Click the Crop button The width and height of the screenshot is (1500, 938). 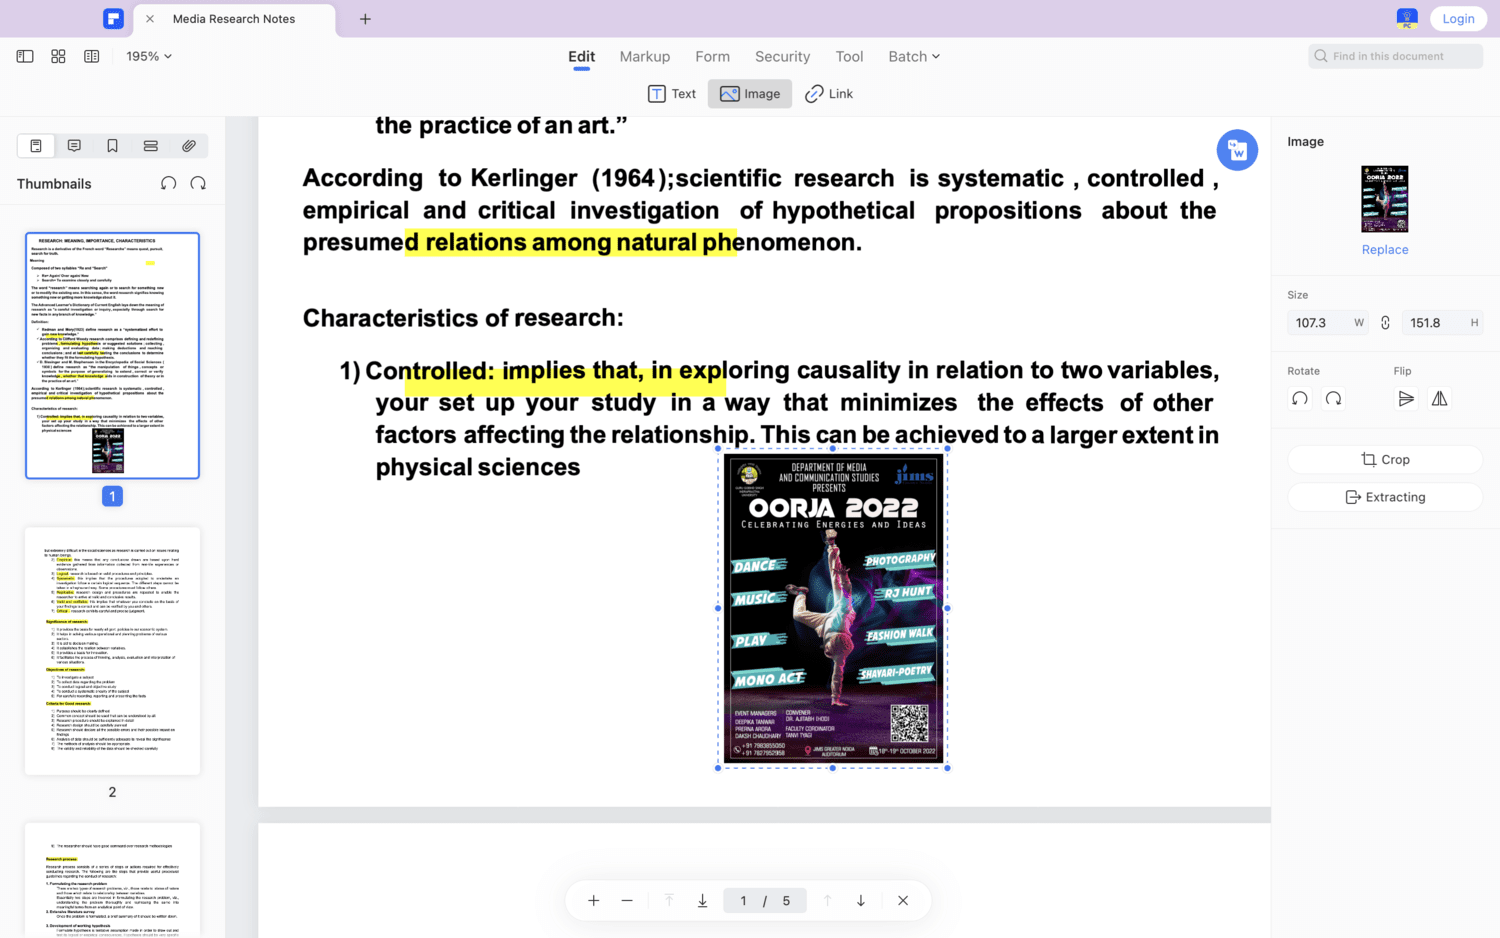(x=1384, y=460)
